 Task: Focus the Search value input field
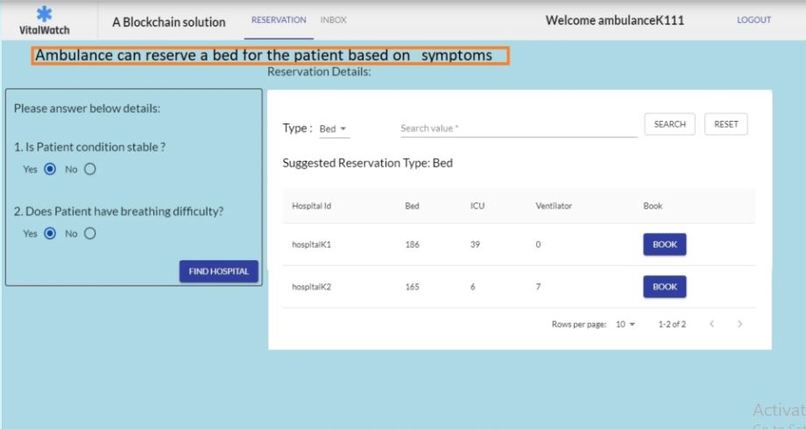(x=518, y=128)
